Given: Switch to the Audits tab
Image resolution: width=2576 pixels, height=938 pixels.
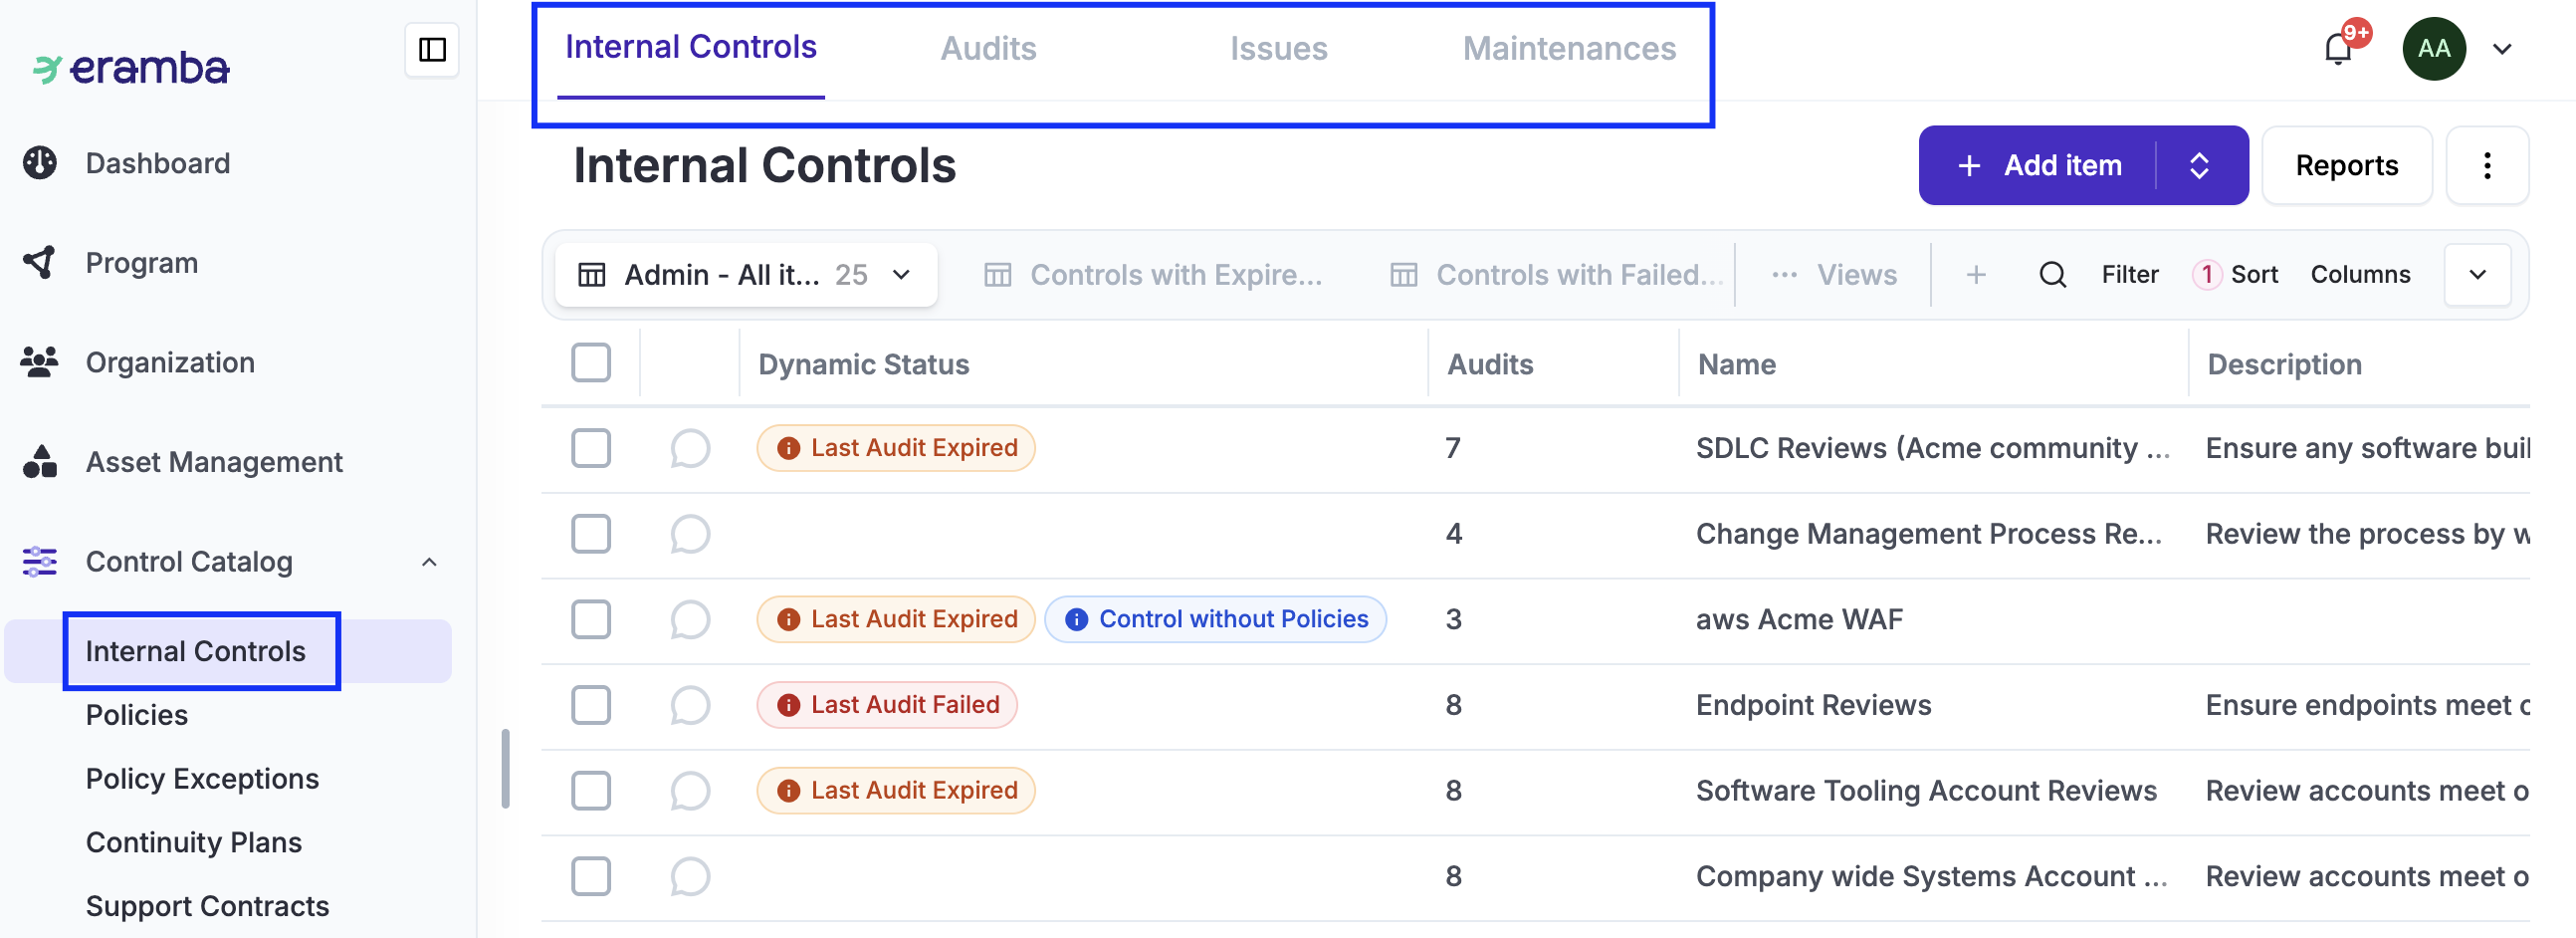Looking at the screenshot, I should point(987,49).
